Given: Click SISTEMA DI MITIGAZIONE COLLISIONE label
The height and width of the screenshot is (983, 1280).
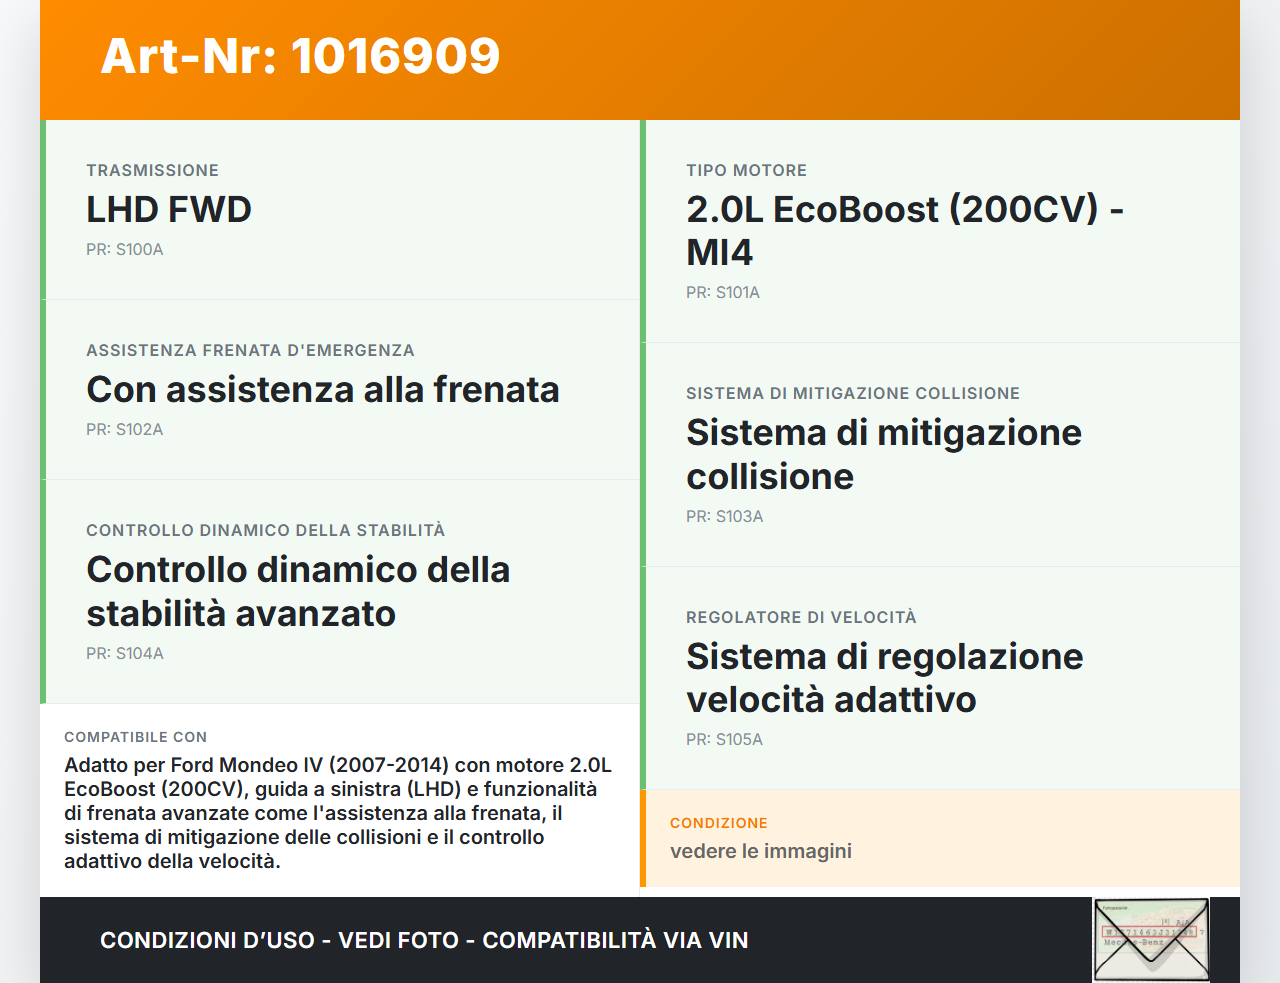Looking at the screenshot, I should coord(853,394).
